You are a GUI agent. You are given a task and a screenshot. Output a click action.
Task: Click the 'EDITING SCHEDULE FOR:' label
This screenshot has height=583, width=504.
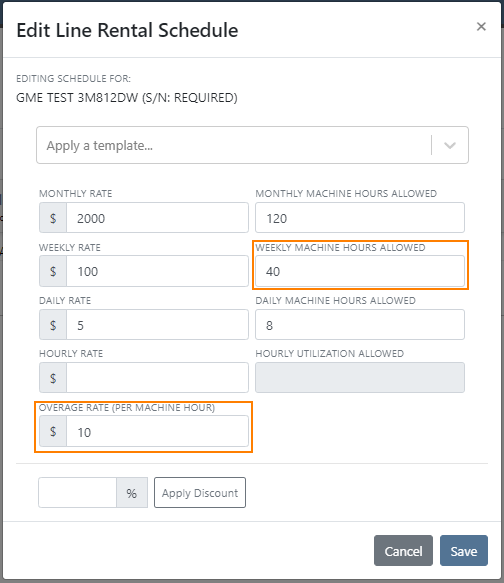[73, 78]
